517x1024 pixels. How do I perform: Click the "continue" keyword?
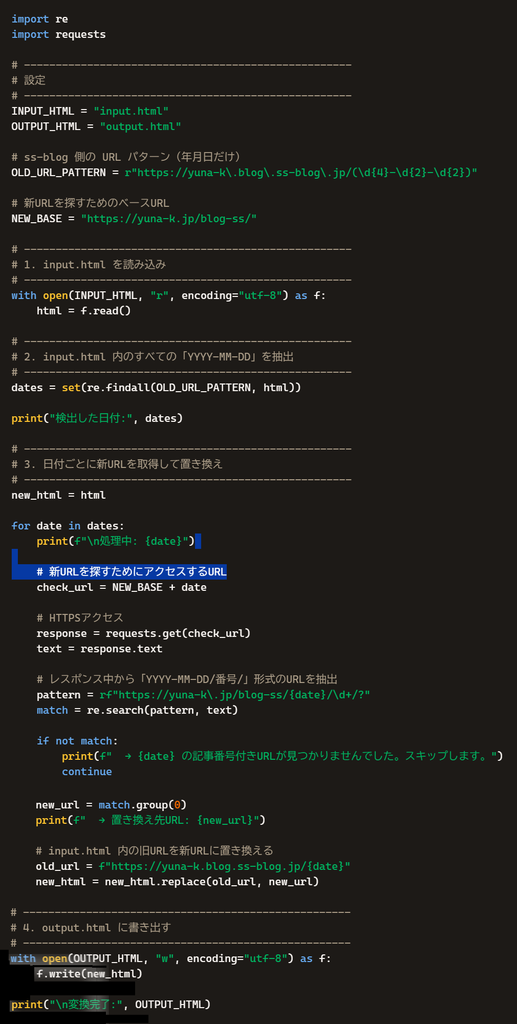[x=87, y=771]
